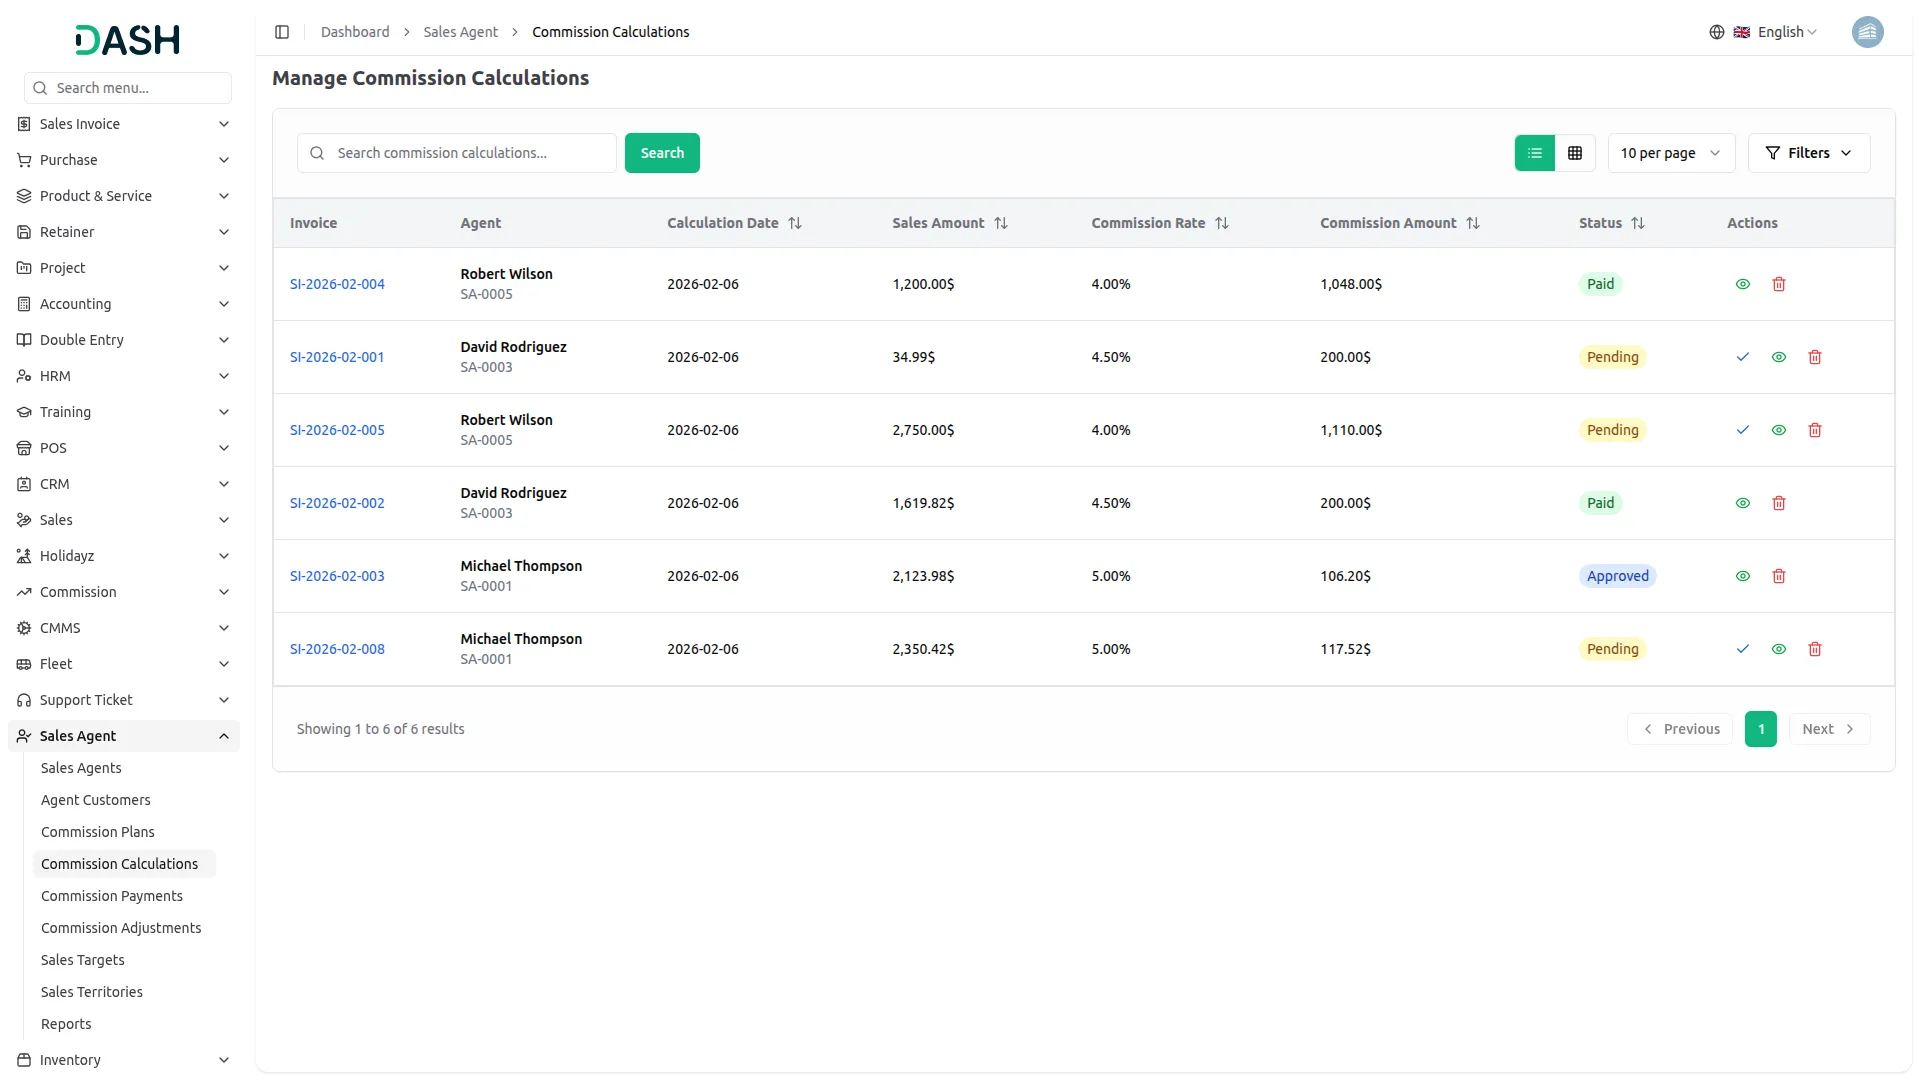Screen dimensions: 1920x1080
Task: Click delete icon for SI-2026-02-008 row
Action: click(x=1814, y=649)
